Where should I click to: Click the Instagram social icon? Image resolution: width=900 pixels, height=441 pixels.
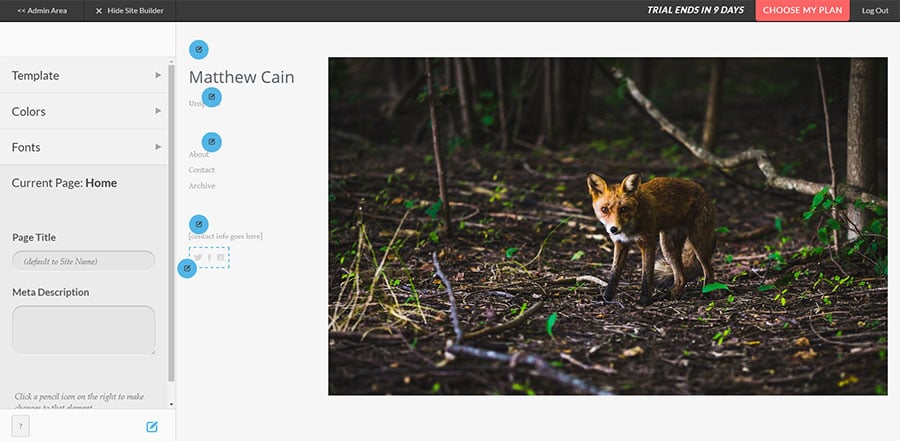(221, 258)
